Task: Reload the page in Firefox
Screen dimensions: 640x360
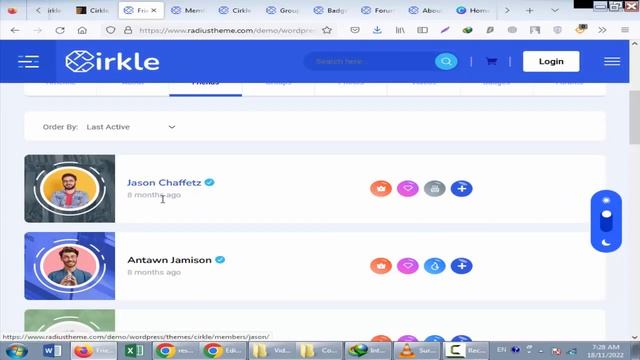Action: 60,30
